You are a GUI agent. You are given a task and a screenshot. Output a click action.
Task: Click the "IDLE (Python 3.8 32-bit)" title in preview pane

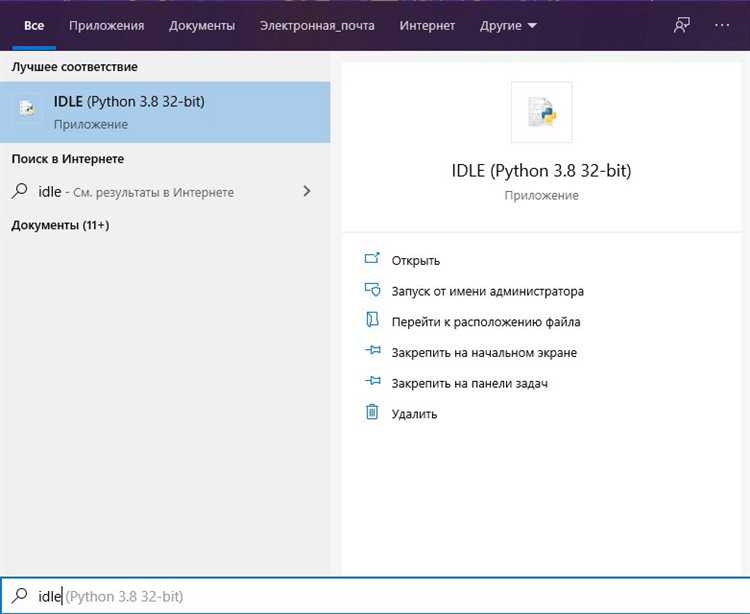541,171
